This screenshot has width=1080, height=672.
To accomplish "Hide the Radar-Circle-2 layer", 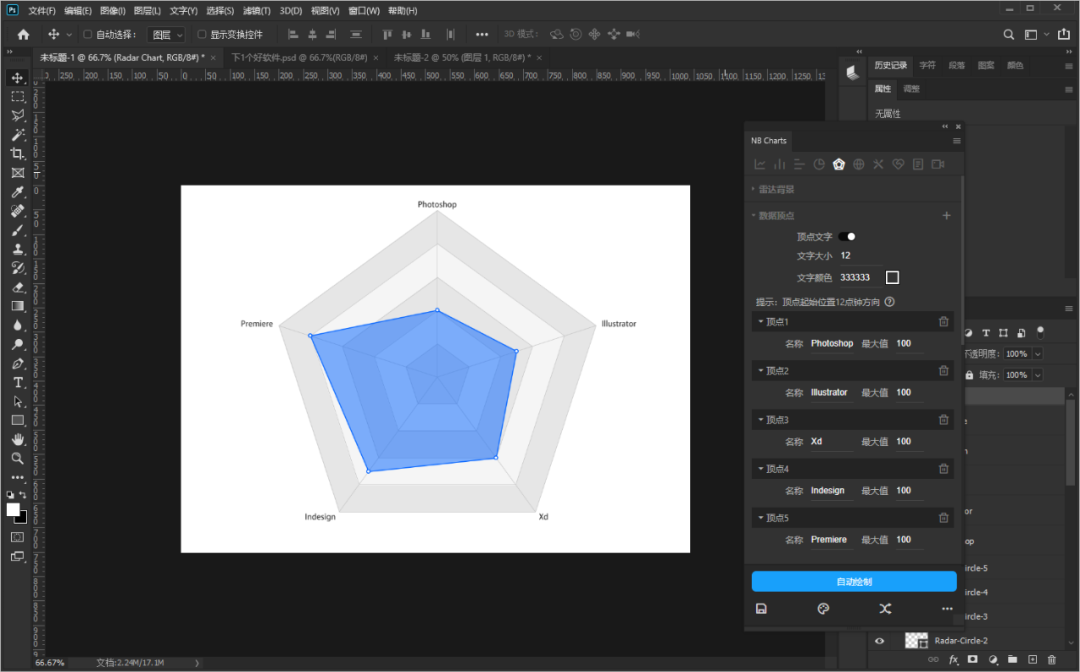I will [880, 641].
